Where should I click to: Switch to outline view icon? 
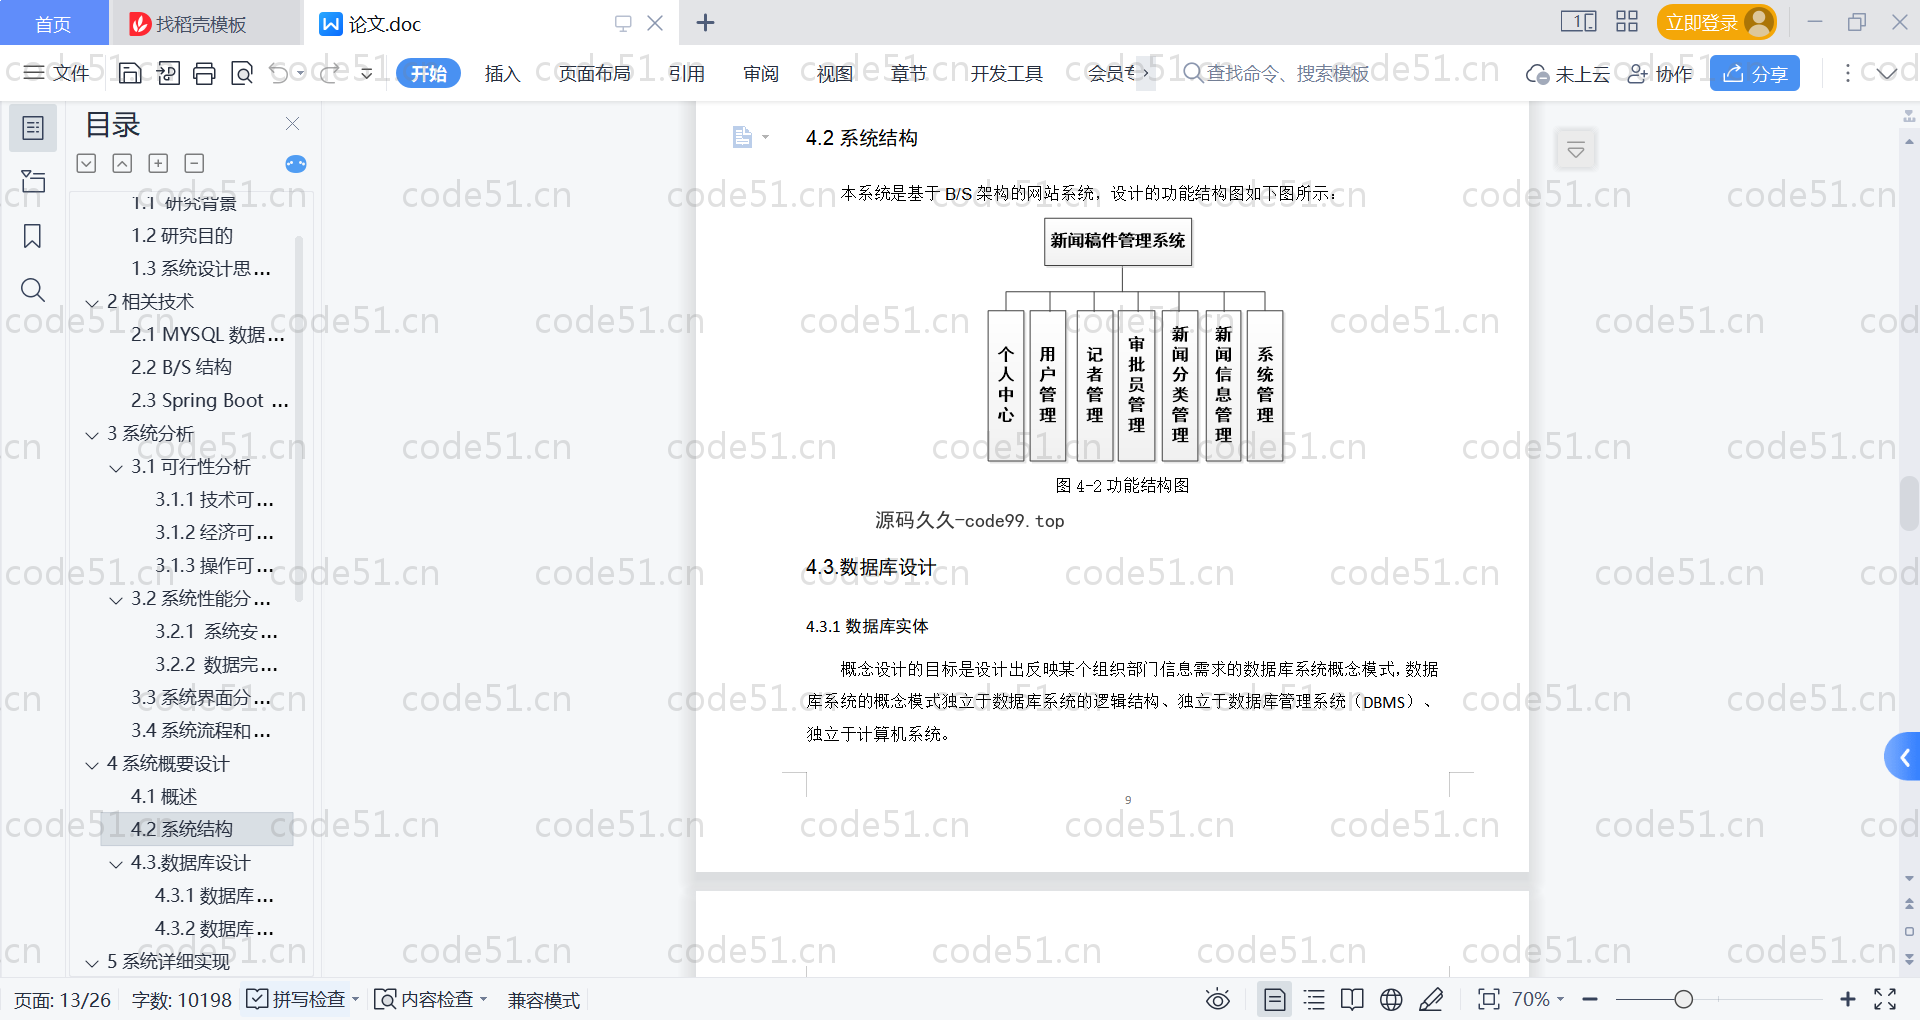1314,999
